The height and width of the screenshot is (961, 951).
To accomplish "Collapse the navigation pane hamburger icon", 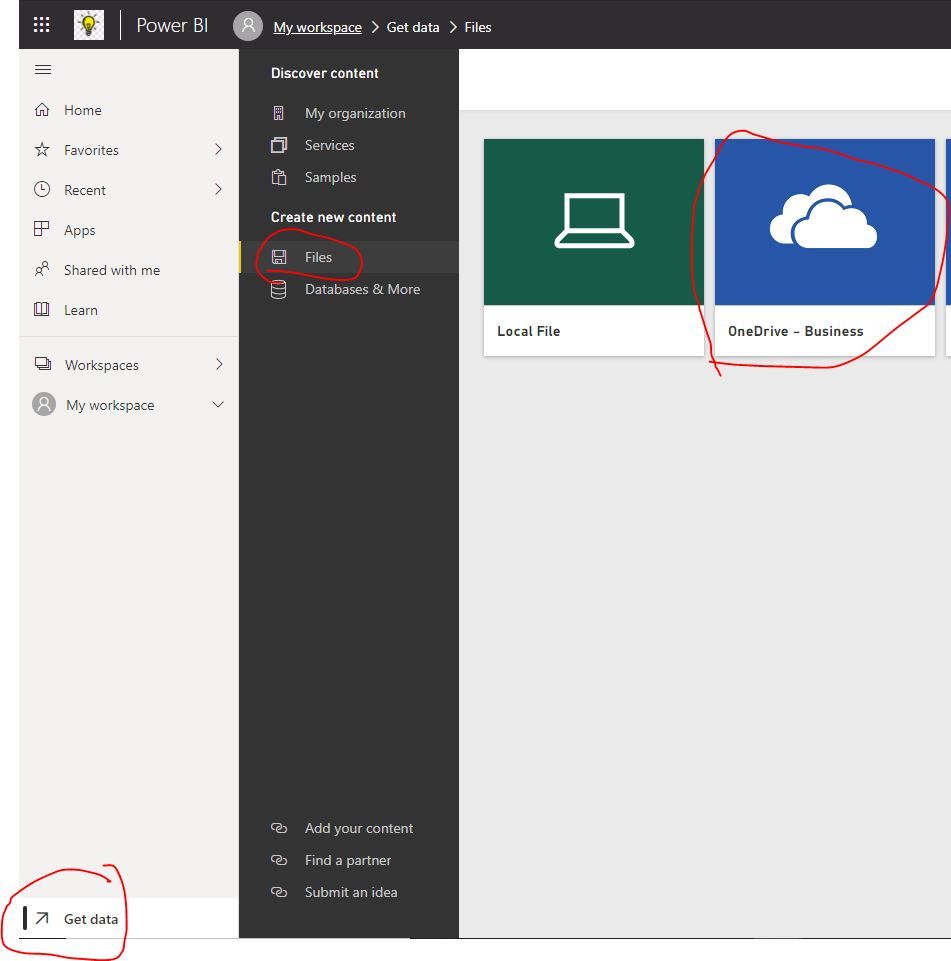I will (43, 69).
